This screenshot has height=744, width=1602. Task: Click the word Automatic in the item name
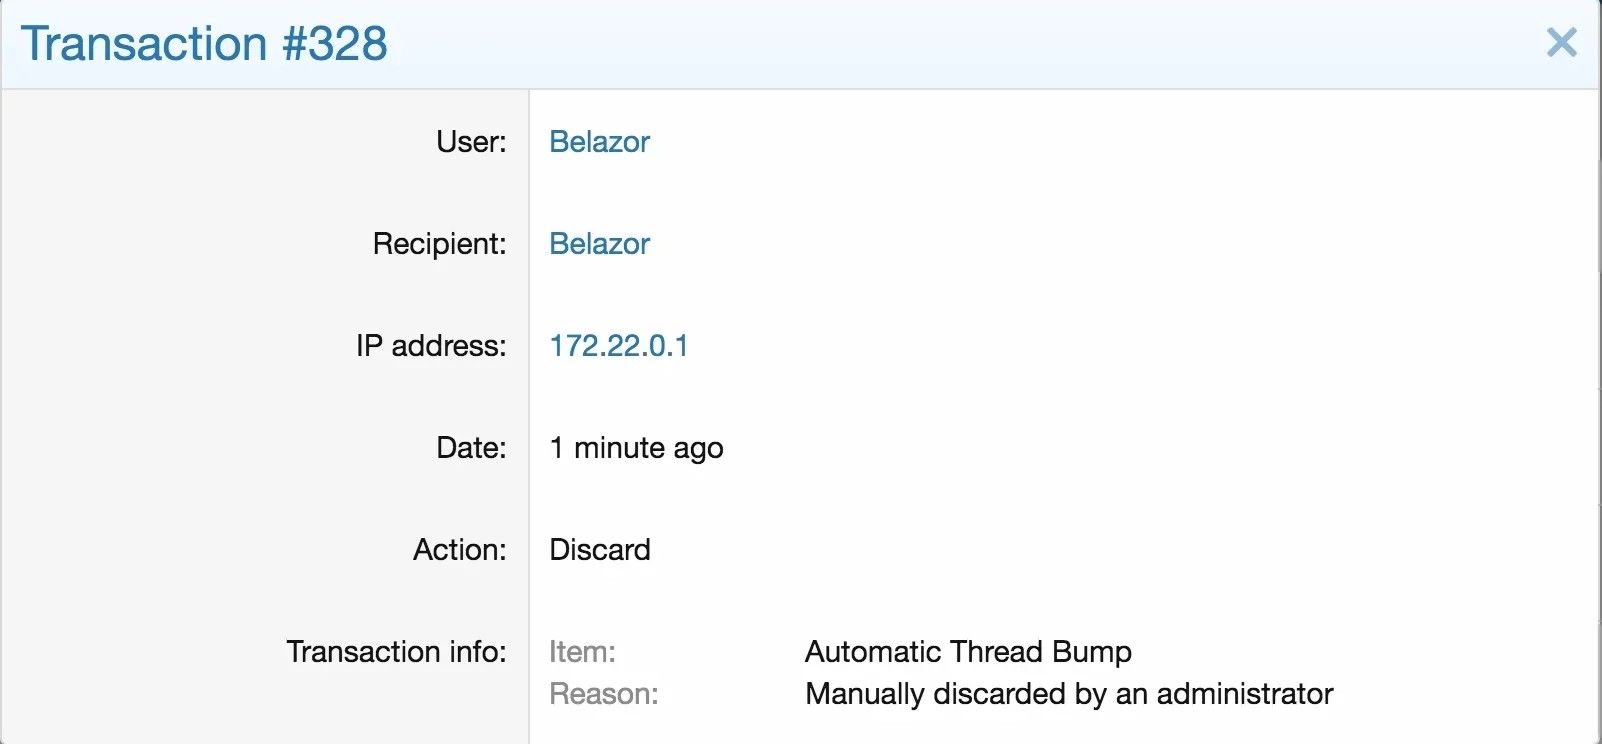874,652
